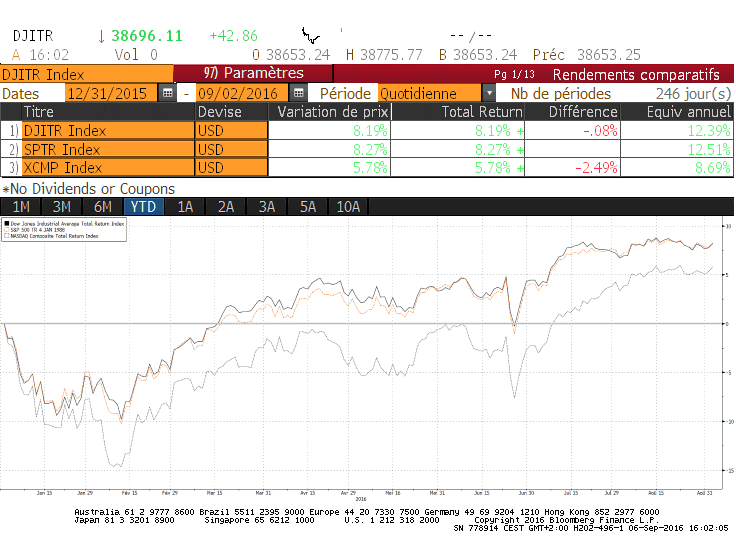Click the USD currency for DJITR Index
Viewport: 736px width, 551px height.
(231, 130)
